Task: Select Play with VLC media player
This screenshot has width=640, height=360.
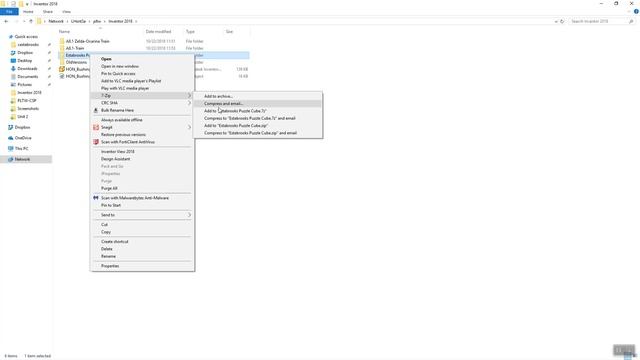Action: tap(125, 88)
